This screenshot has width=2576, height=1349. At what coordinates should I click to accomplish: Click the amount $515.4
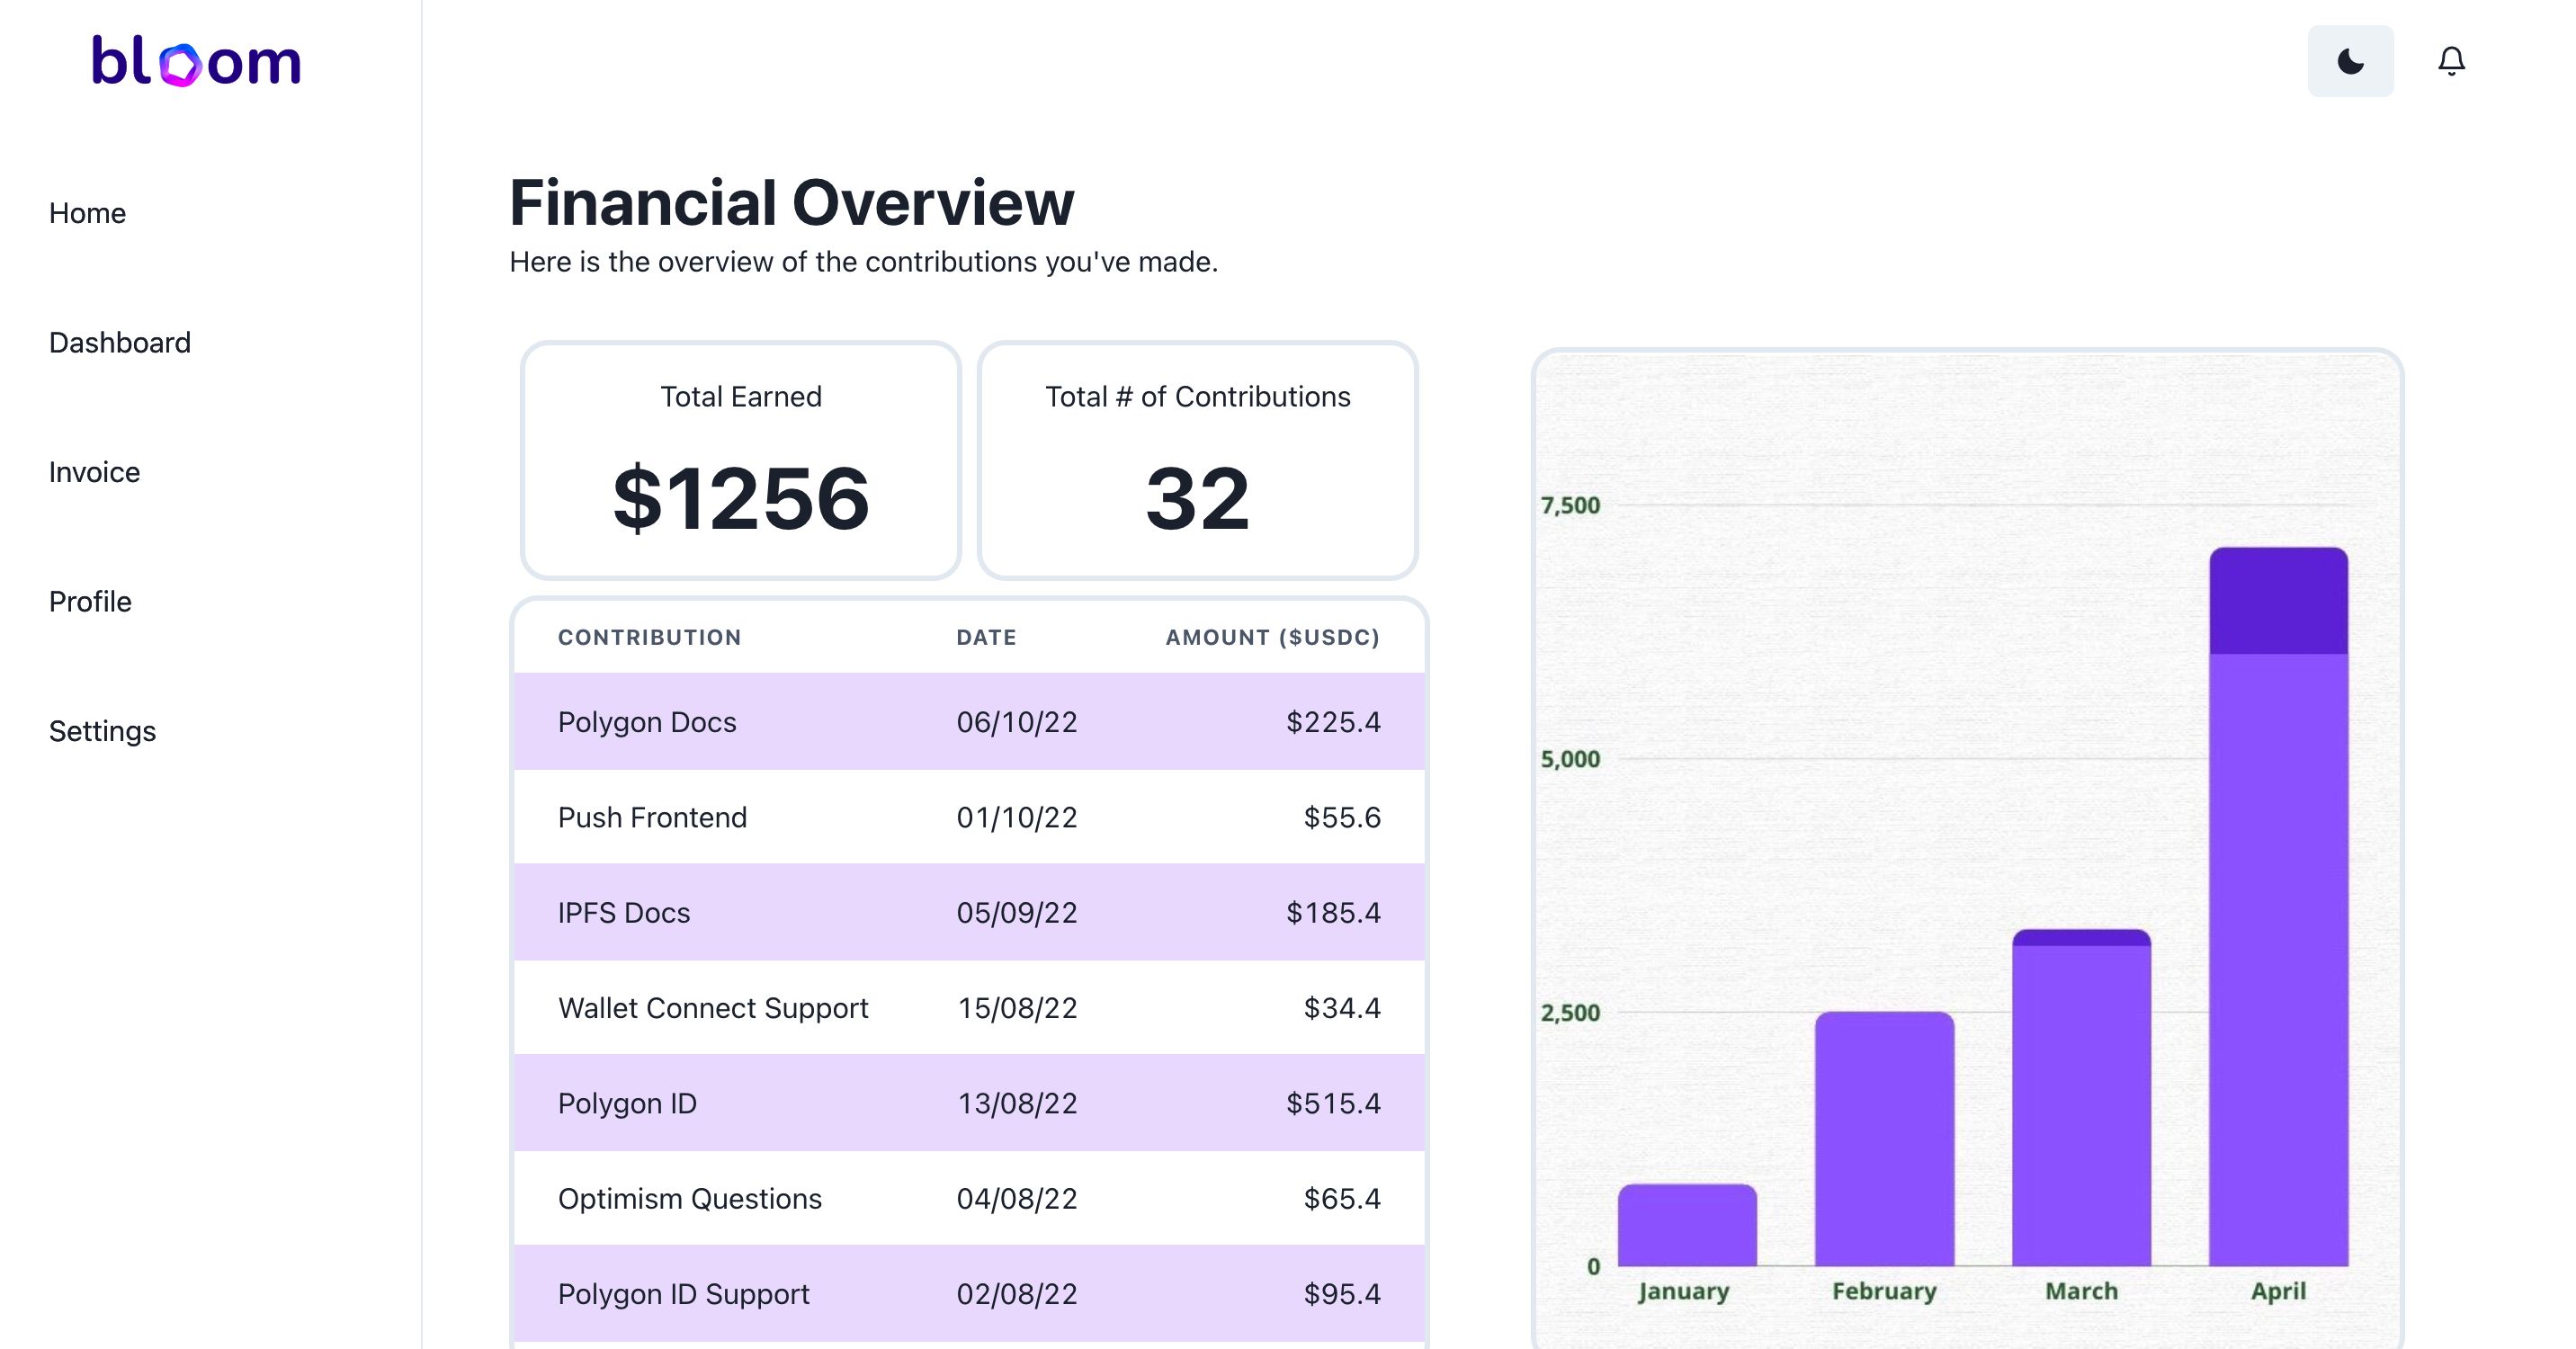point(1333,1103)
